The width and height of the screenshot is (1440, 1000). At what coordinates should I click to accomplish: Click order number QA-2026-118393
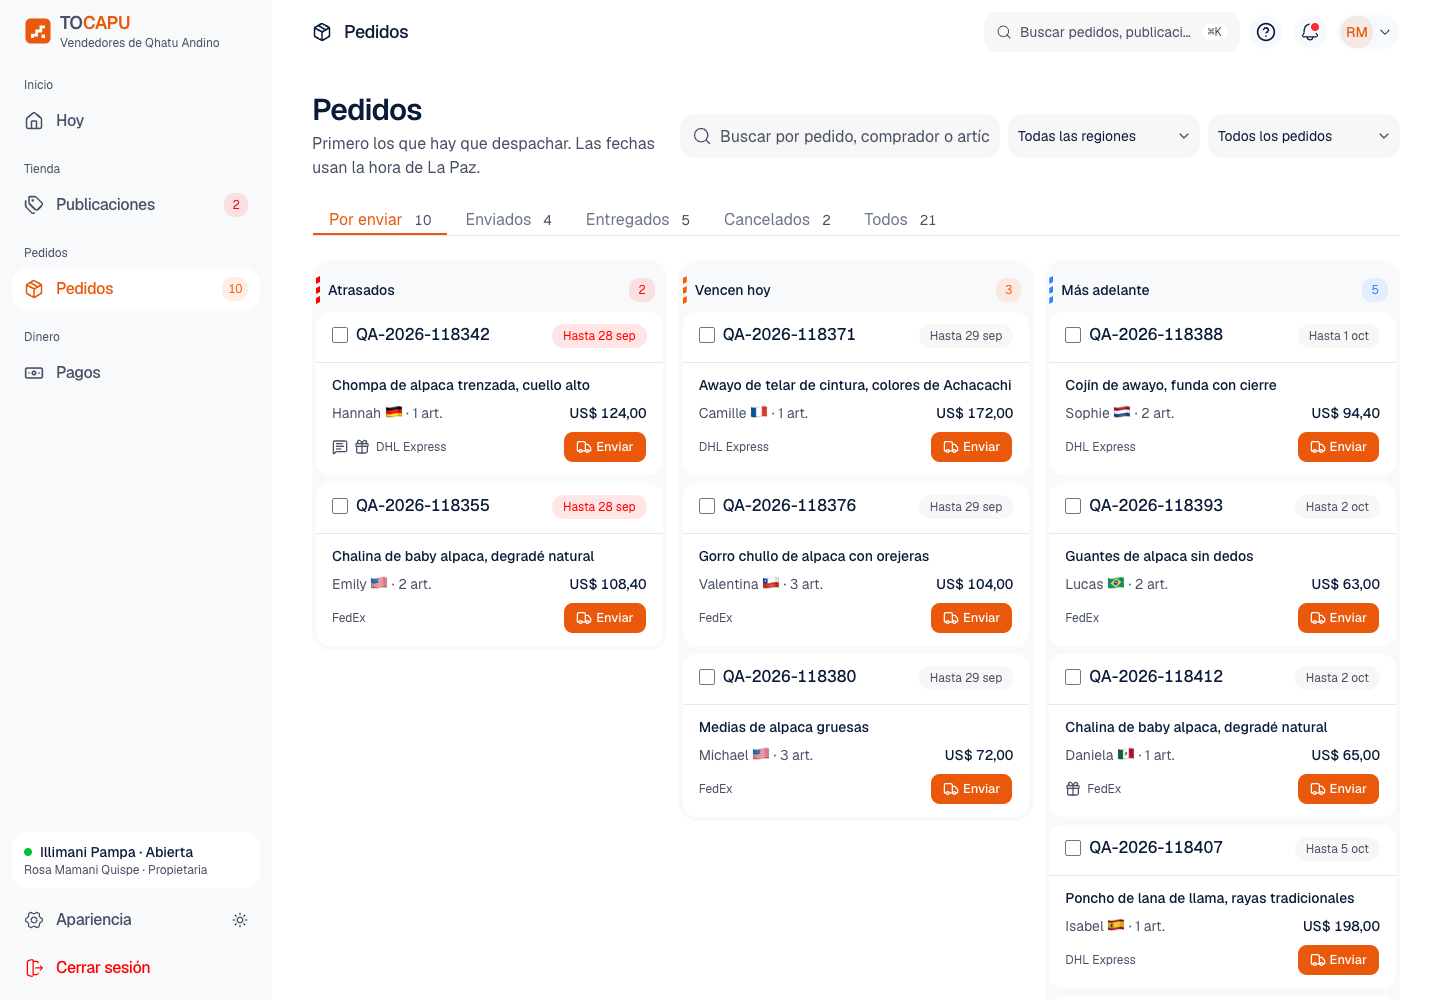(x=1156, y=506)
